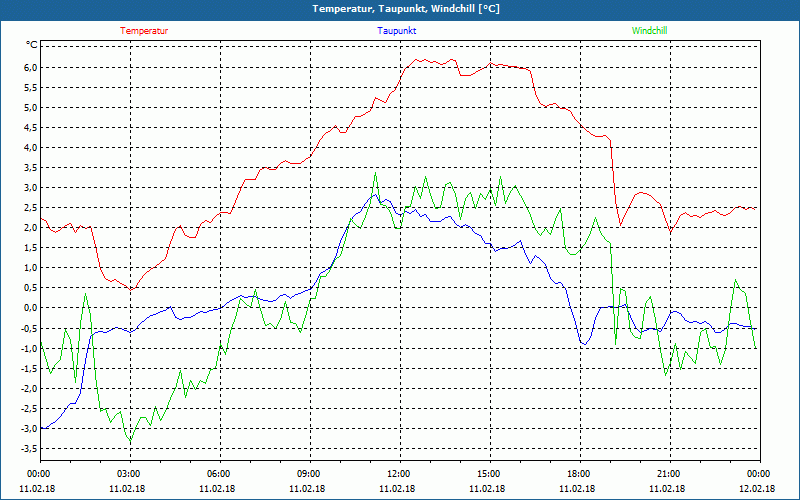Click the "-1,5" y-axis value
This screenshot has height=500, width=800.
click(x=29, y=368)
